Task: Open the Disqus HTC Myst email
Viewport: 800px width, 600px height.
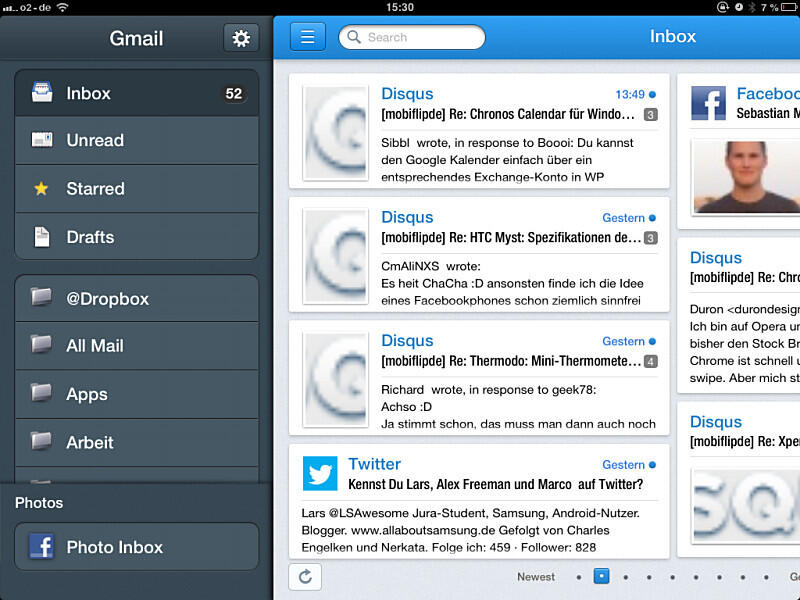Action: coord(479,255)
